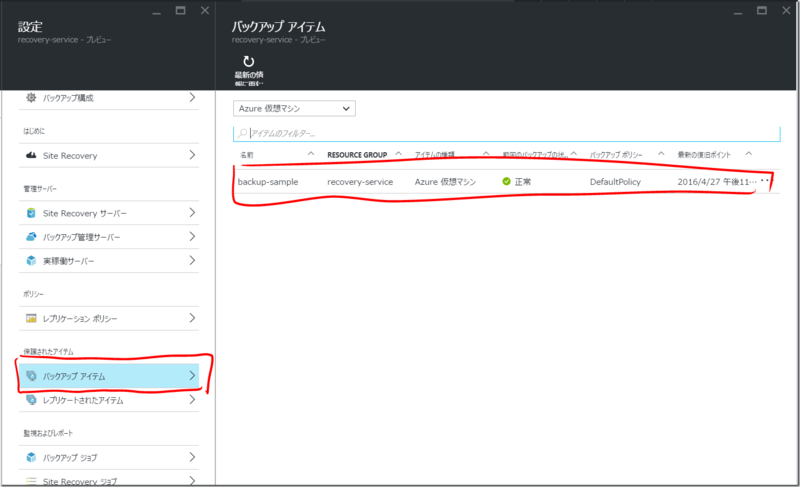Expand the バックアップ管理サーバー chevron
800x487 pixels.
pos(192,236)
